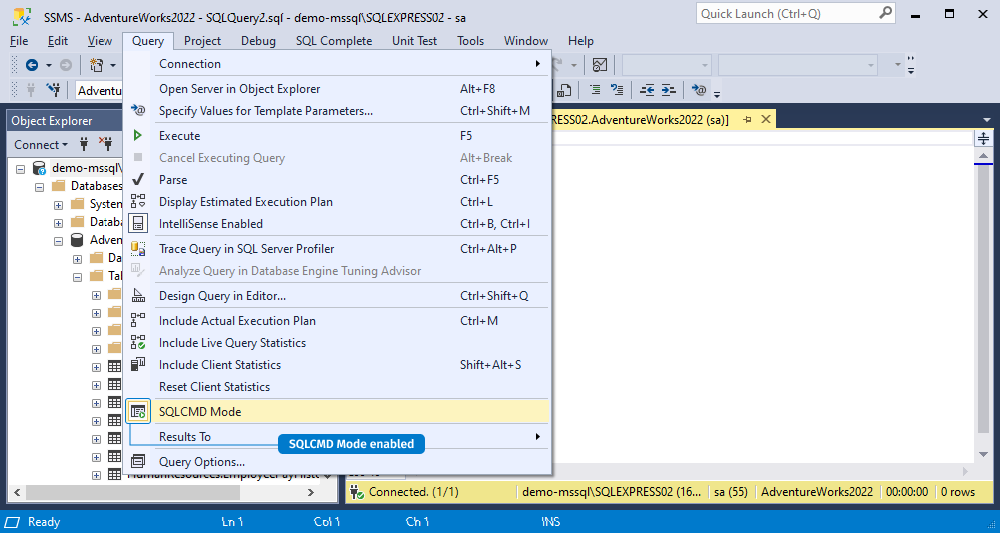Click Object Explorer horizontal scrollbar right arrow
1000x533 pixels.
tap(311, 492)
